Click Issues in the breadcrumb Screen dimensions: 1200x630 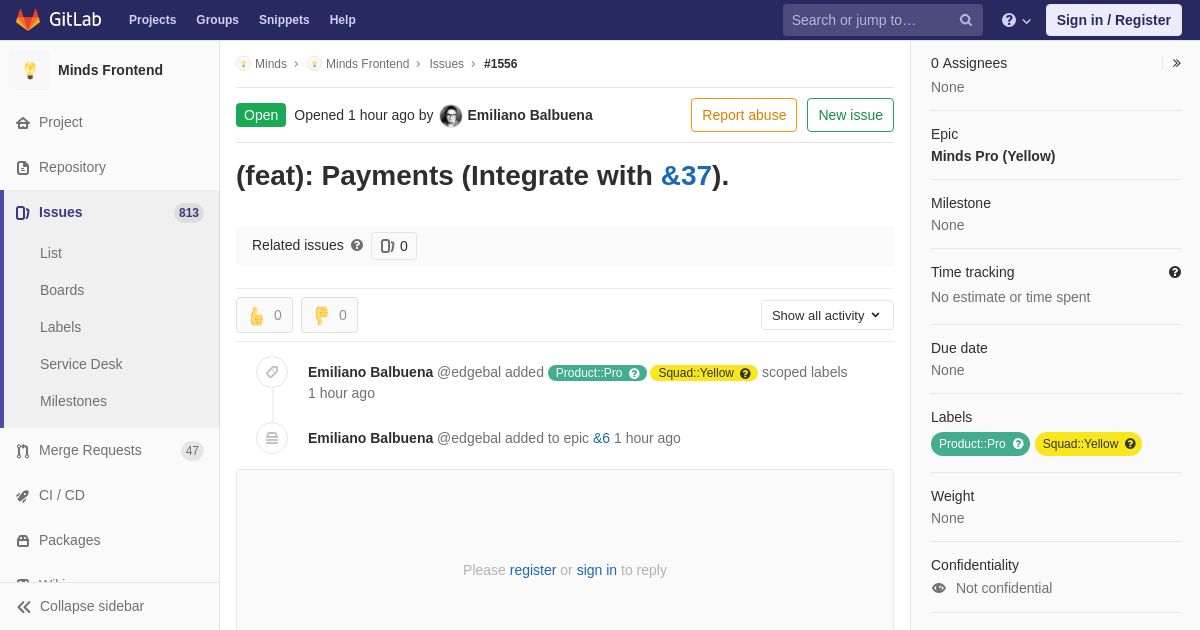point(447,64)
